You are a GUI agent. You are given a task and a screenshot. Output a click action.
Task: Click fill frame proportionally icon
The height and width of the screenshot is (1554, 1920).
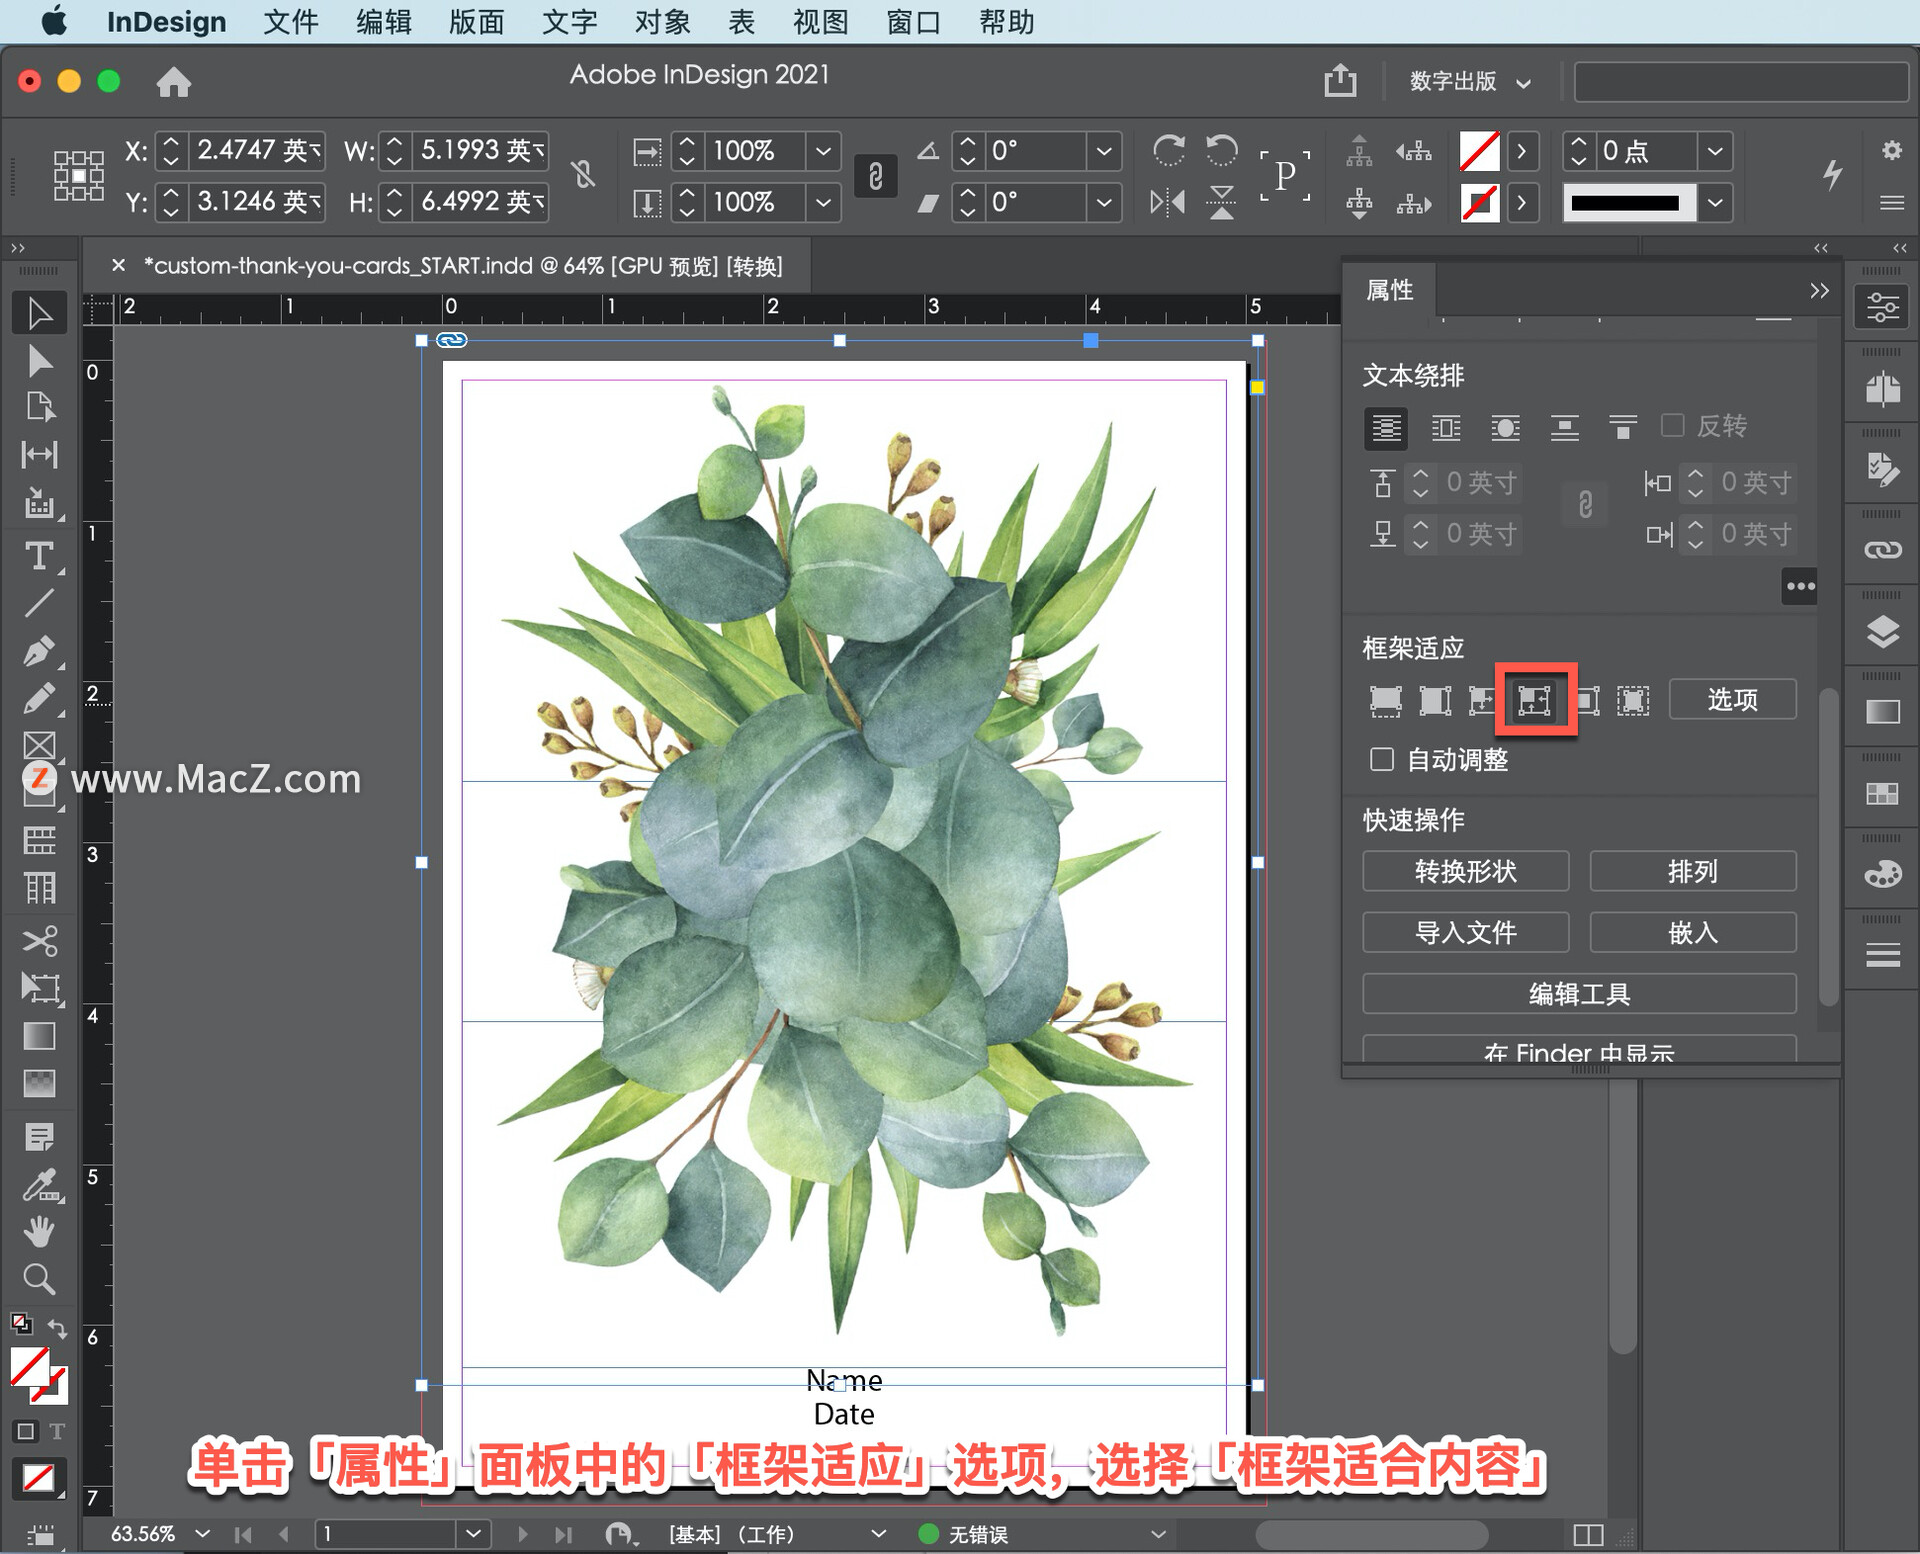tap(1385, 700)
